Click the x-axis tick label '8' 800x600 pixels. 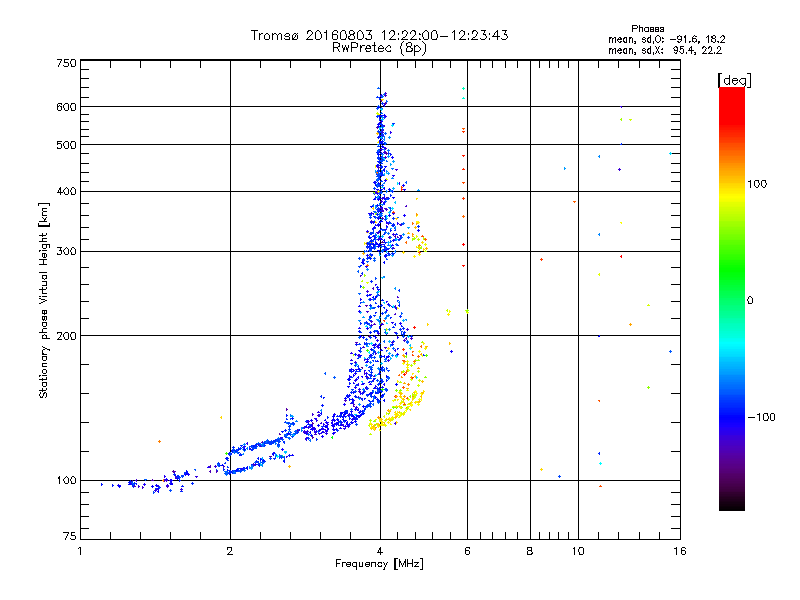point(530,551)
